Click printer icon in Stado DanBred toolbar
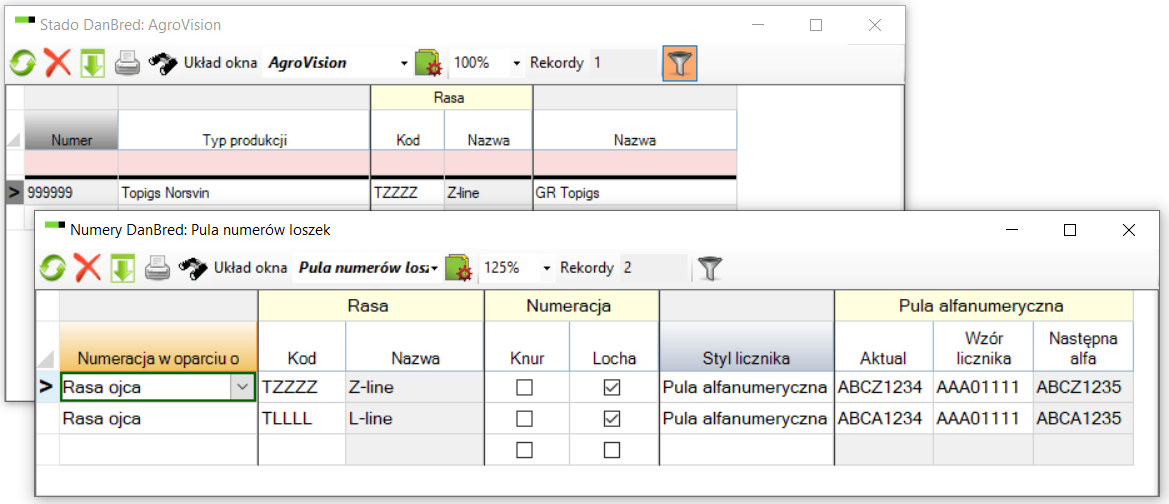The width and height of the screenshot is (1169, 504). 127,64
